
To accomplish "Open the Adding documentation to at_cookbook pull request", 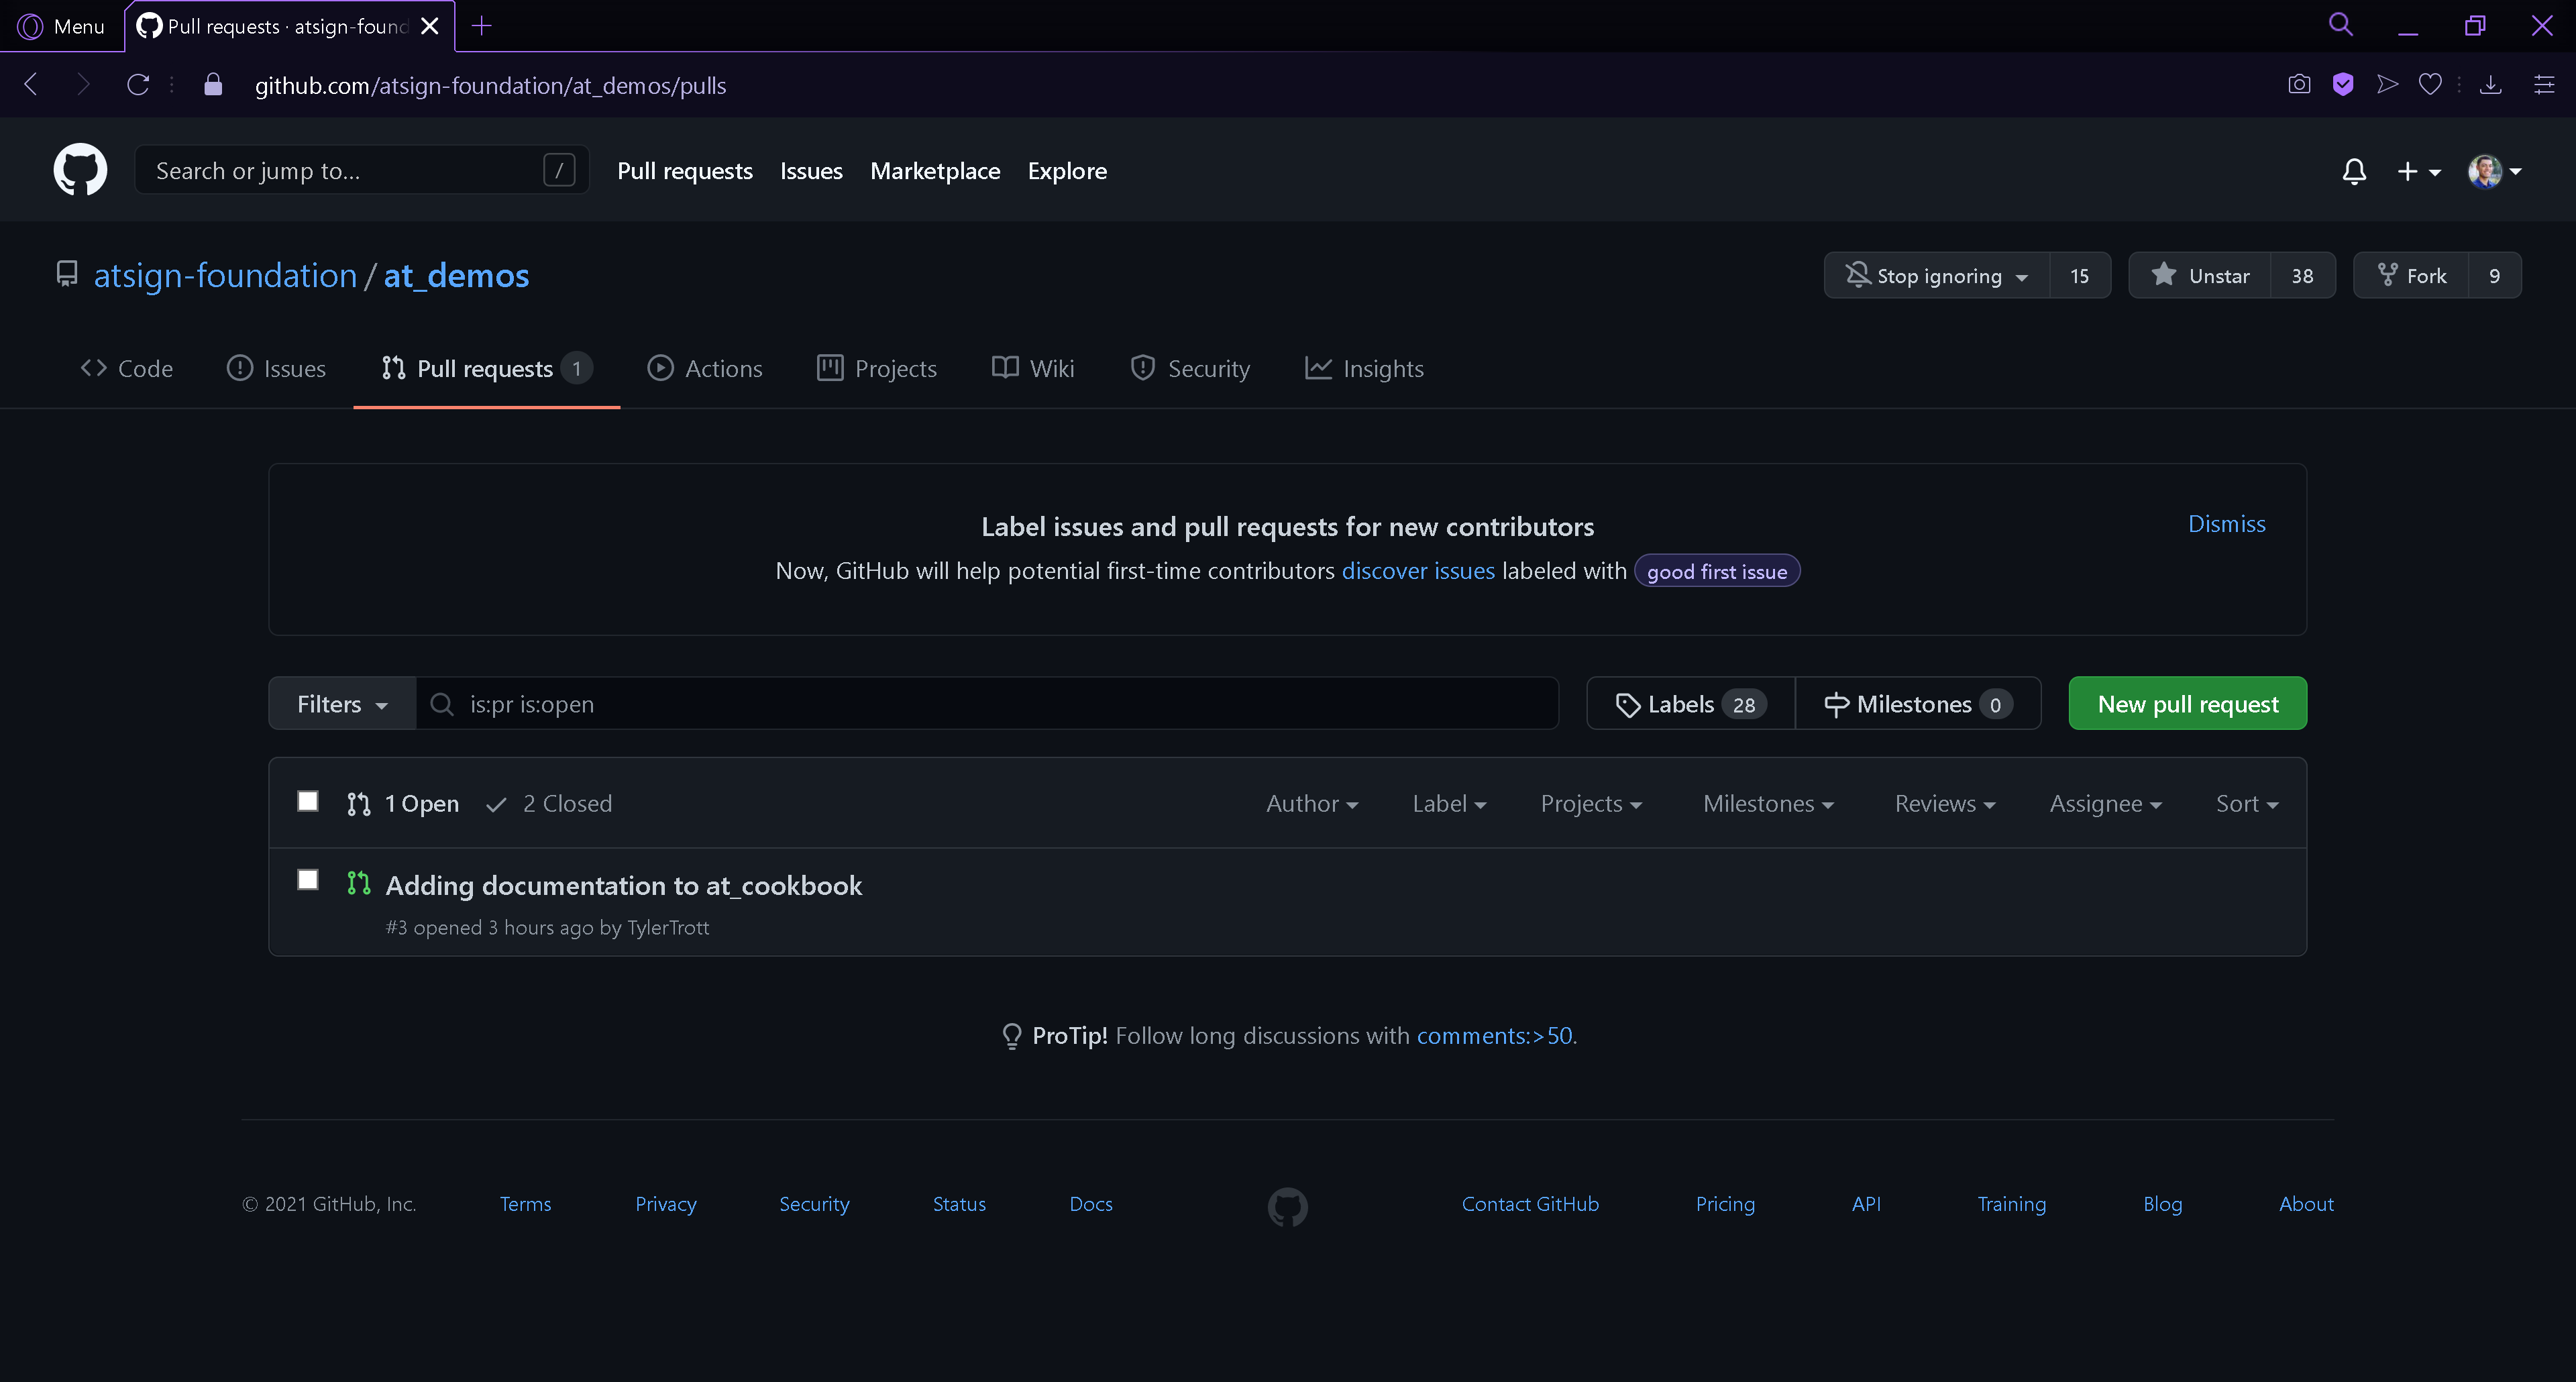I will [x=623, y=885].
